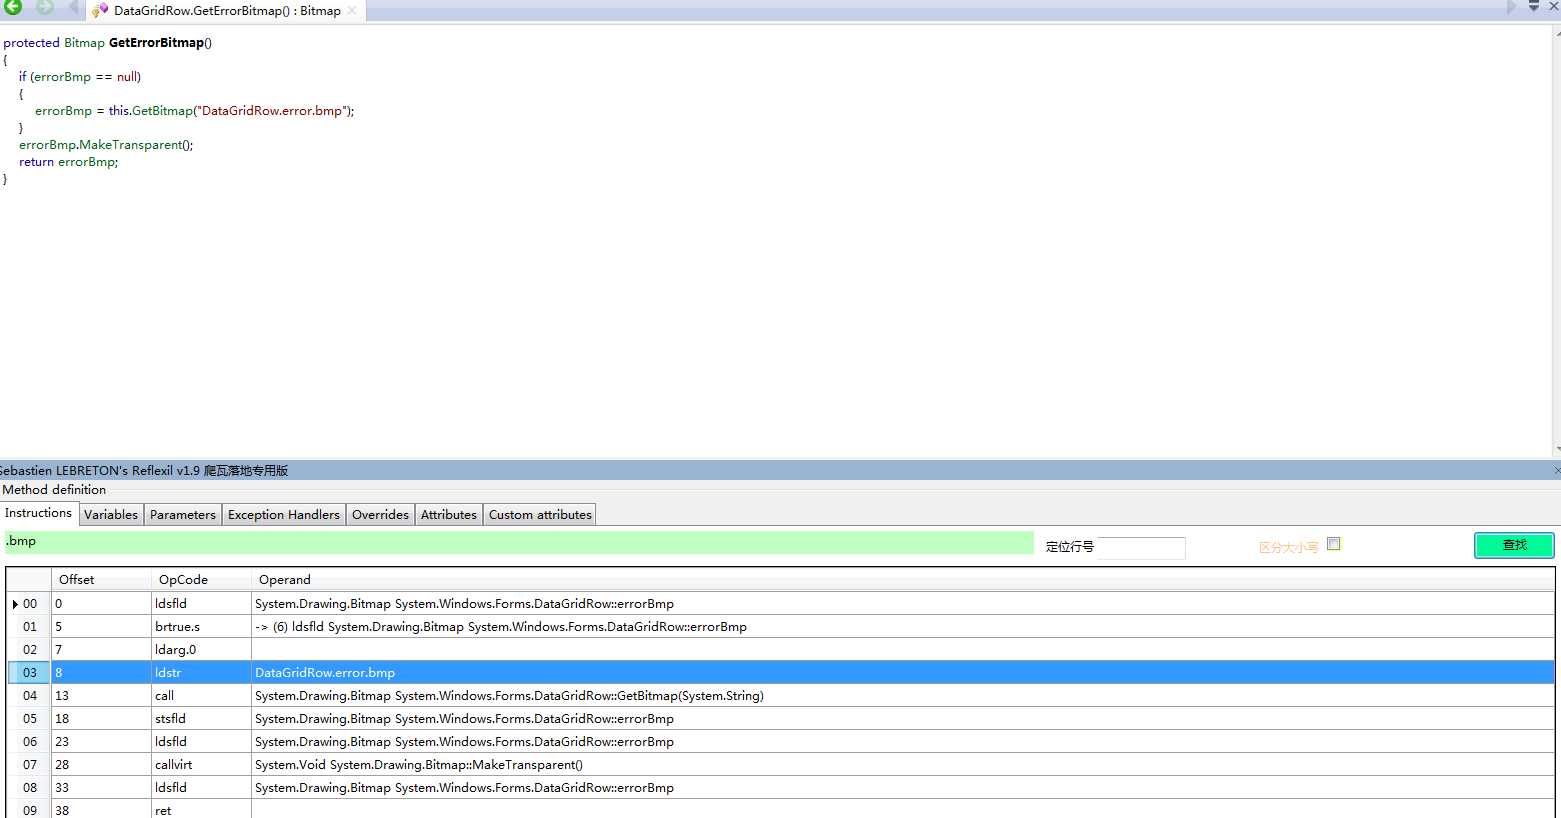Image resolution: width=1561 pixels, height=818 pixels.
Task: Toggle the 区分大小写 case-sensitive checkbox
Action: (1333, 544)
